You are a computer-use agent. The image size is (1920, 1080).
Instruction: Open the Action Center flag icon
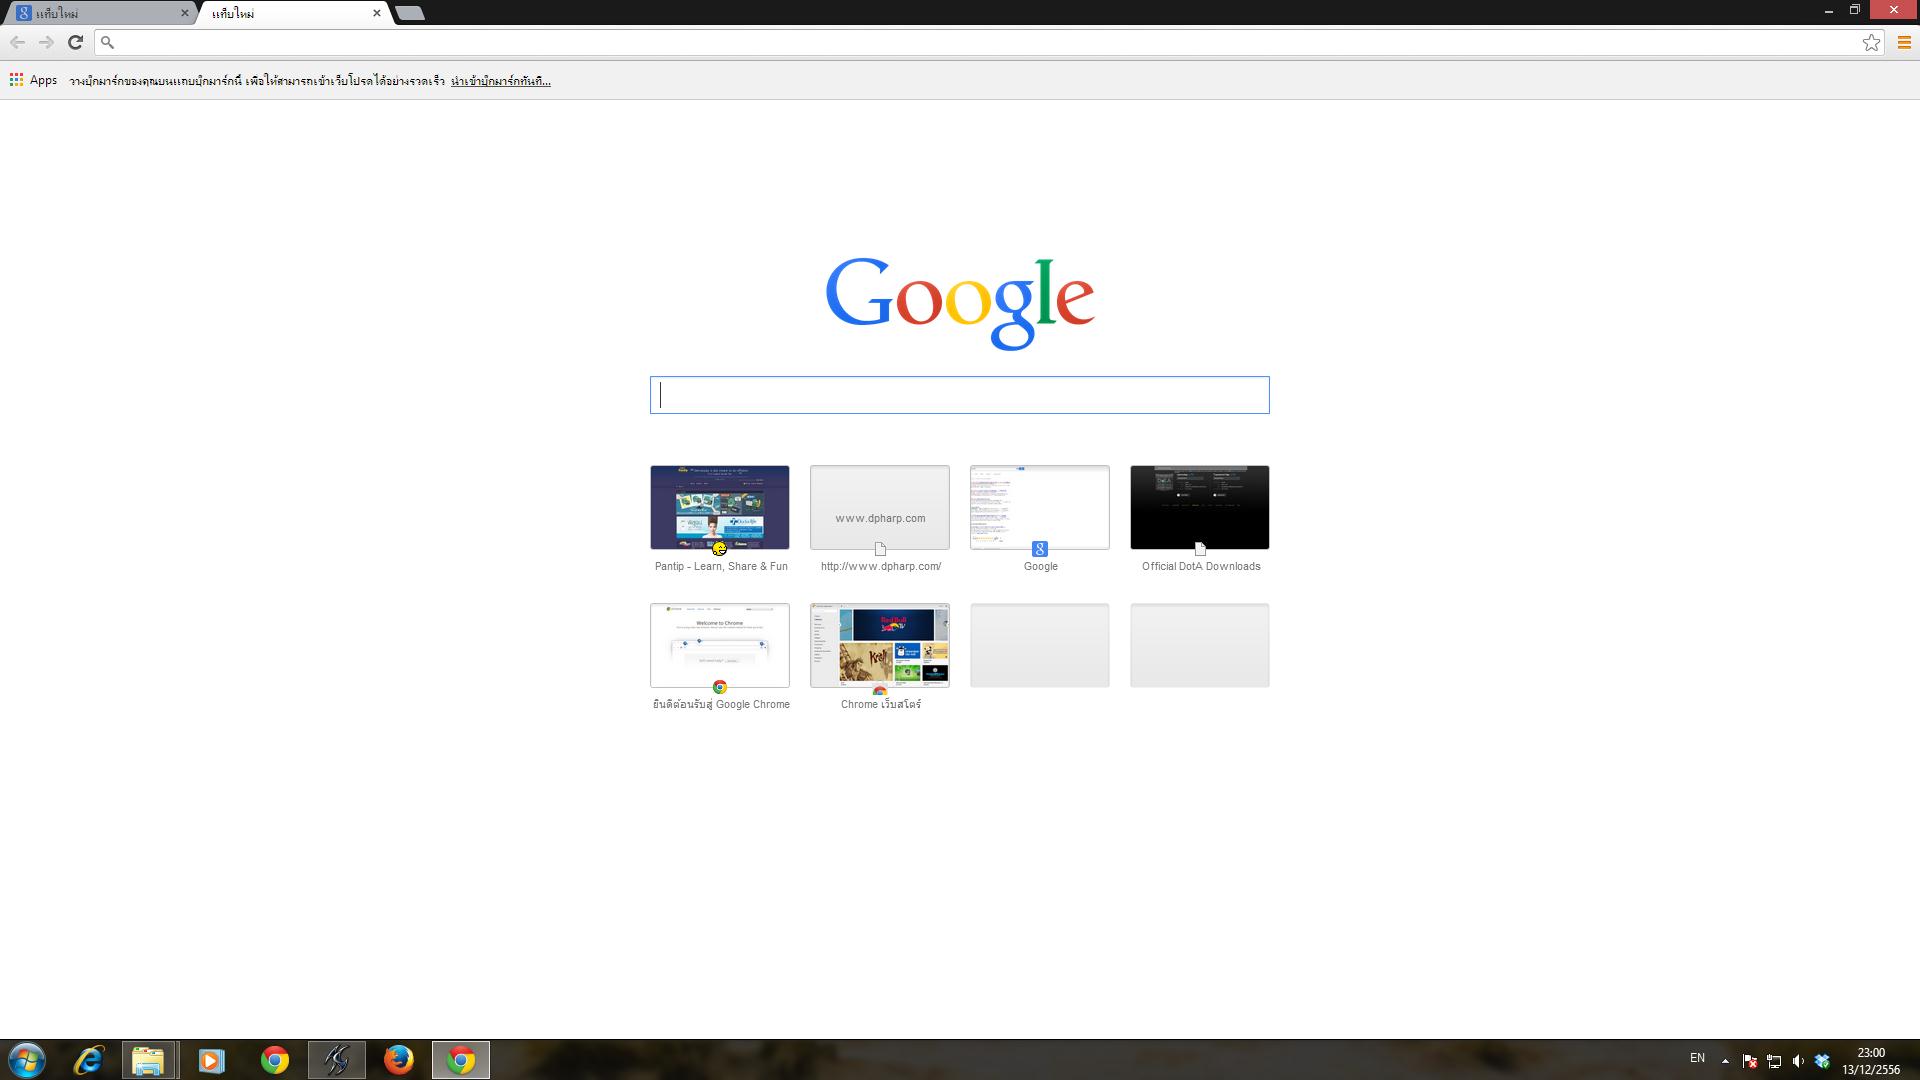(x=1750, y=1061)
